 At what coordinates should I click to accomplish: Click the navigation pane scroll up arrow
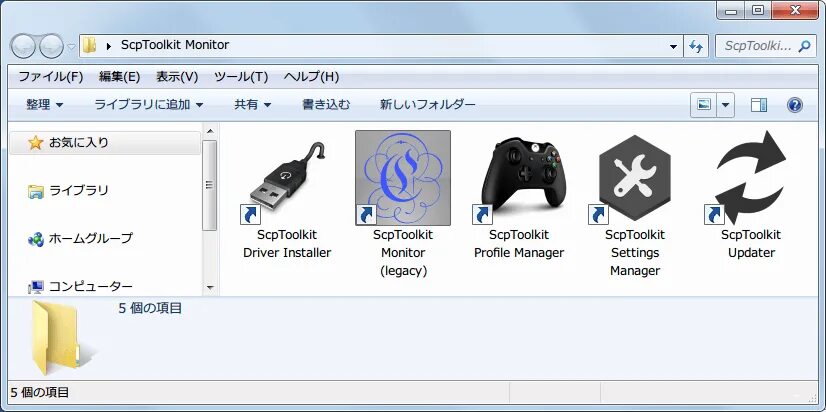coord(210,131)
